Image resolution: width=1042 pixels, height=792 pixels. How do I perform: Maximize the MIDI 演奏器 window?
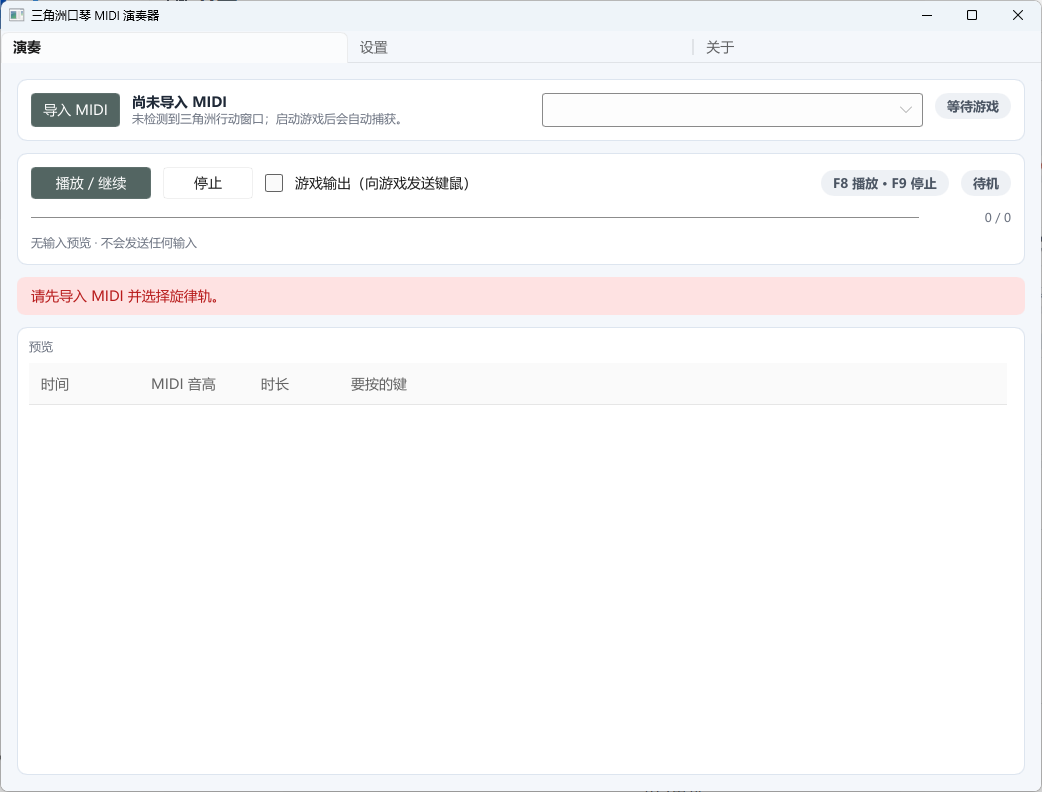click(x=972, y=15)
